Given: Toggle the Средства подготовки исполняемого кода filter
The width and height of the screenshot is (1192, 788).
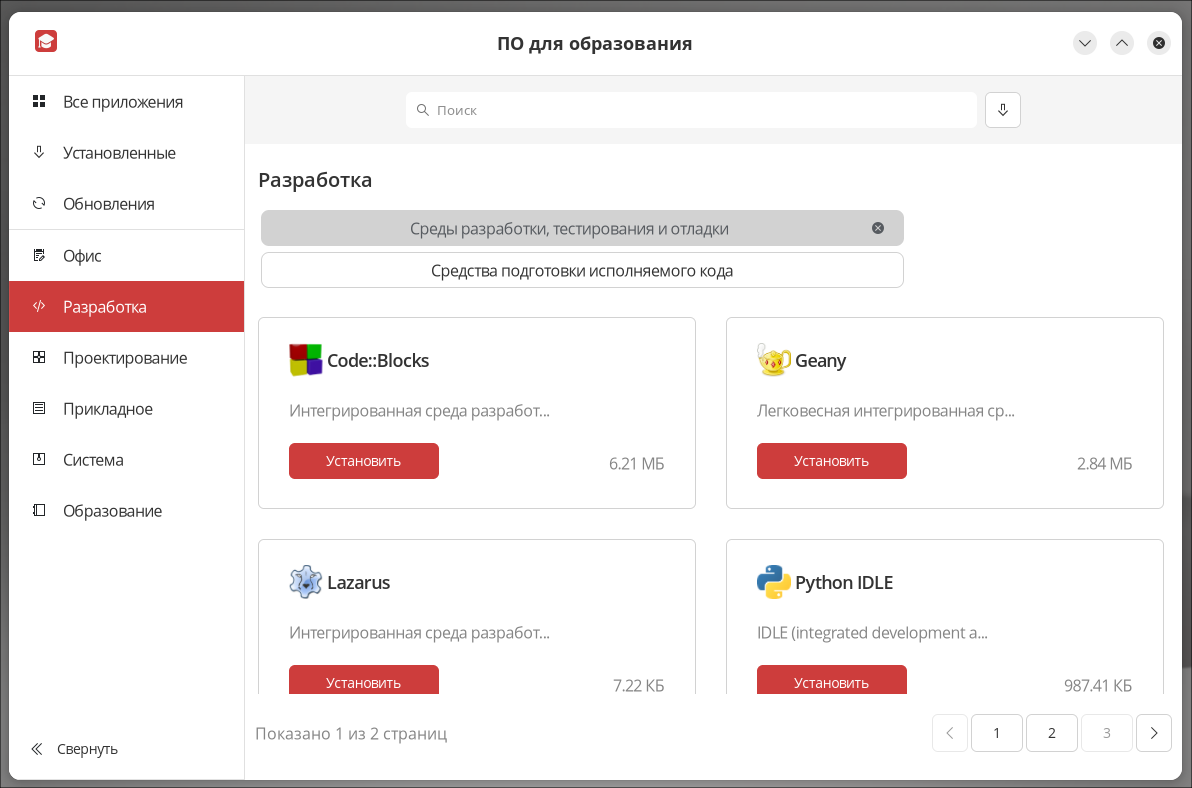Looking at the screenshot, I should point(582,270).
